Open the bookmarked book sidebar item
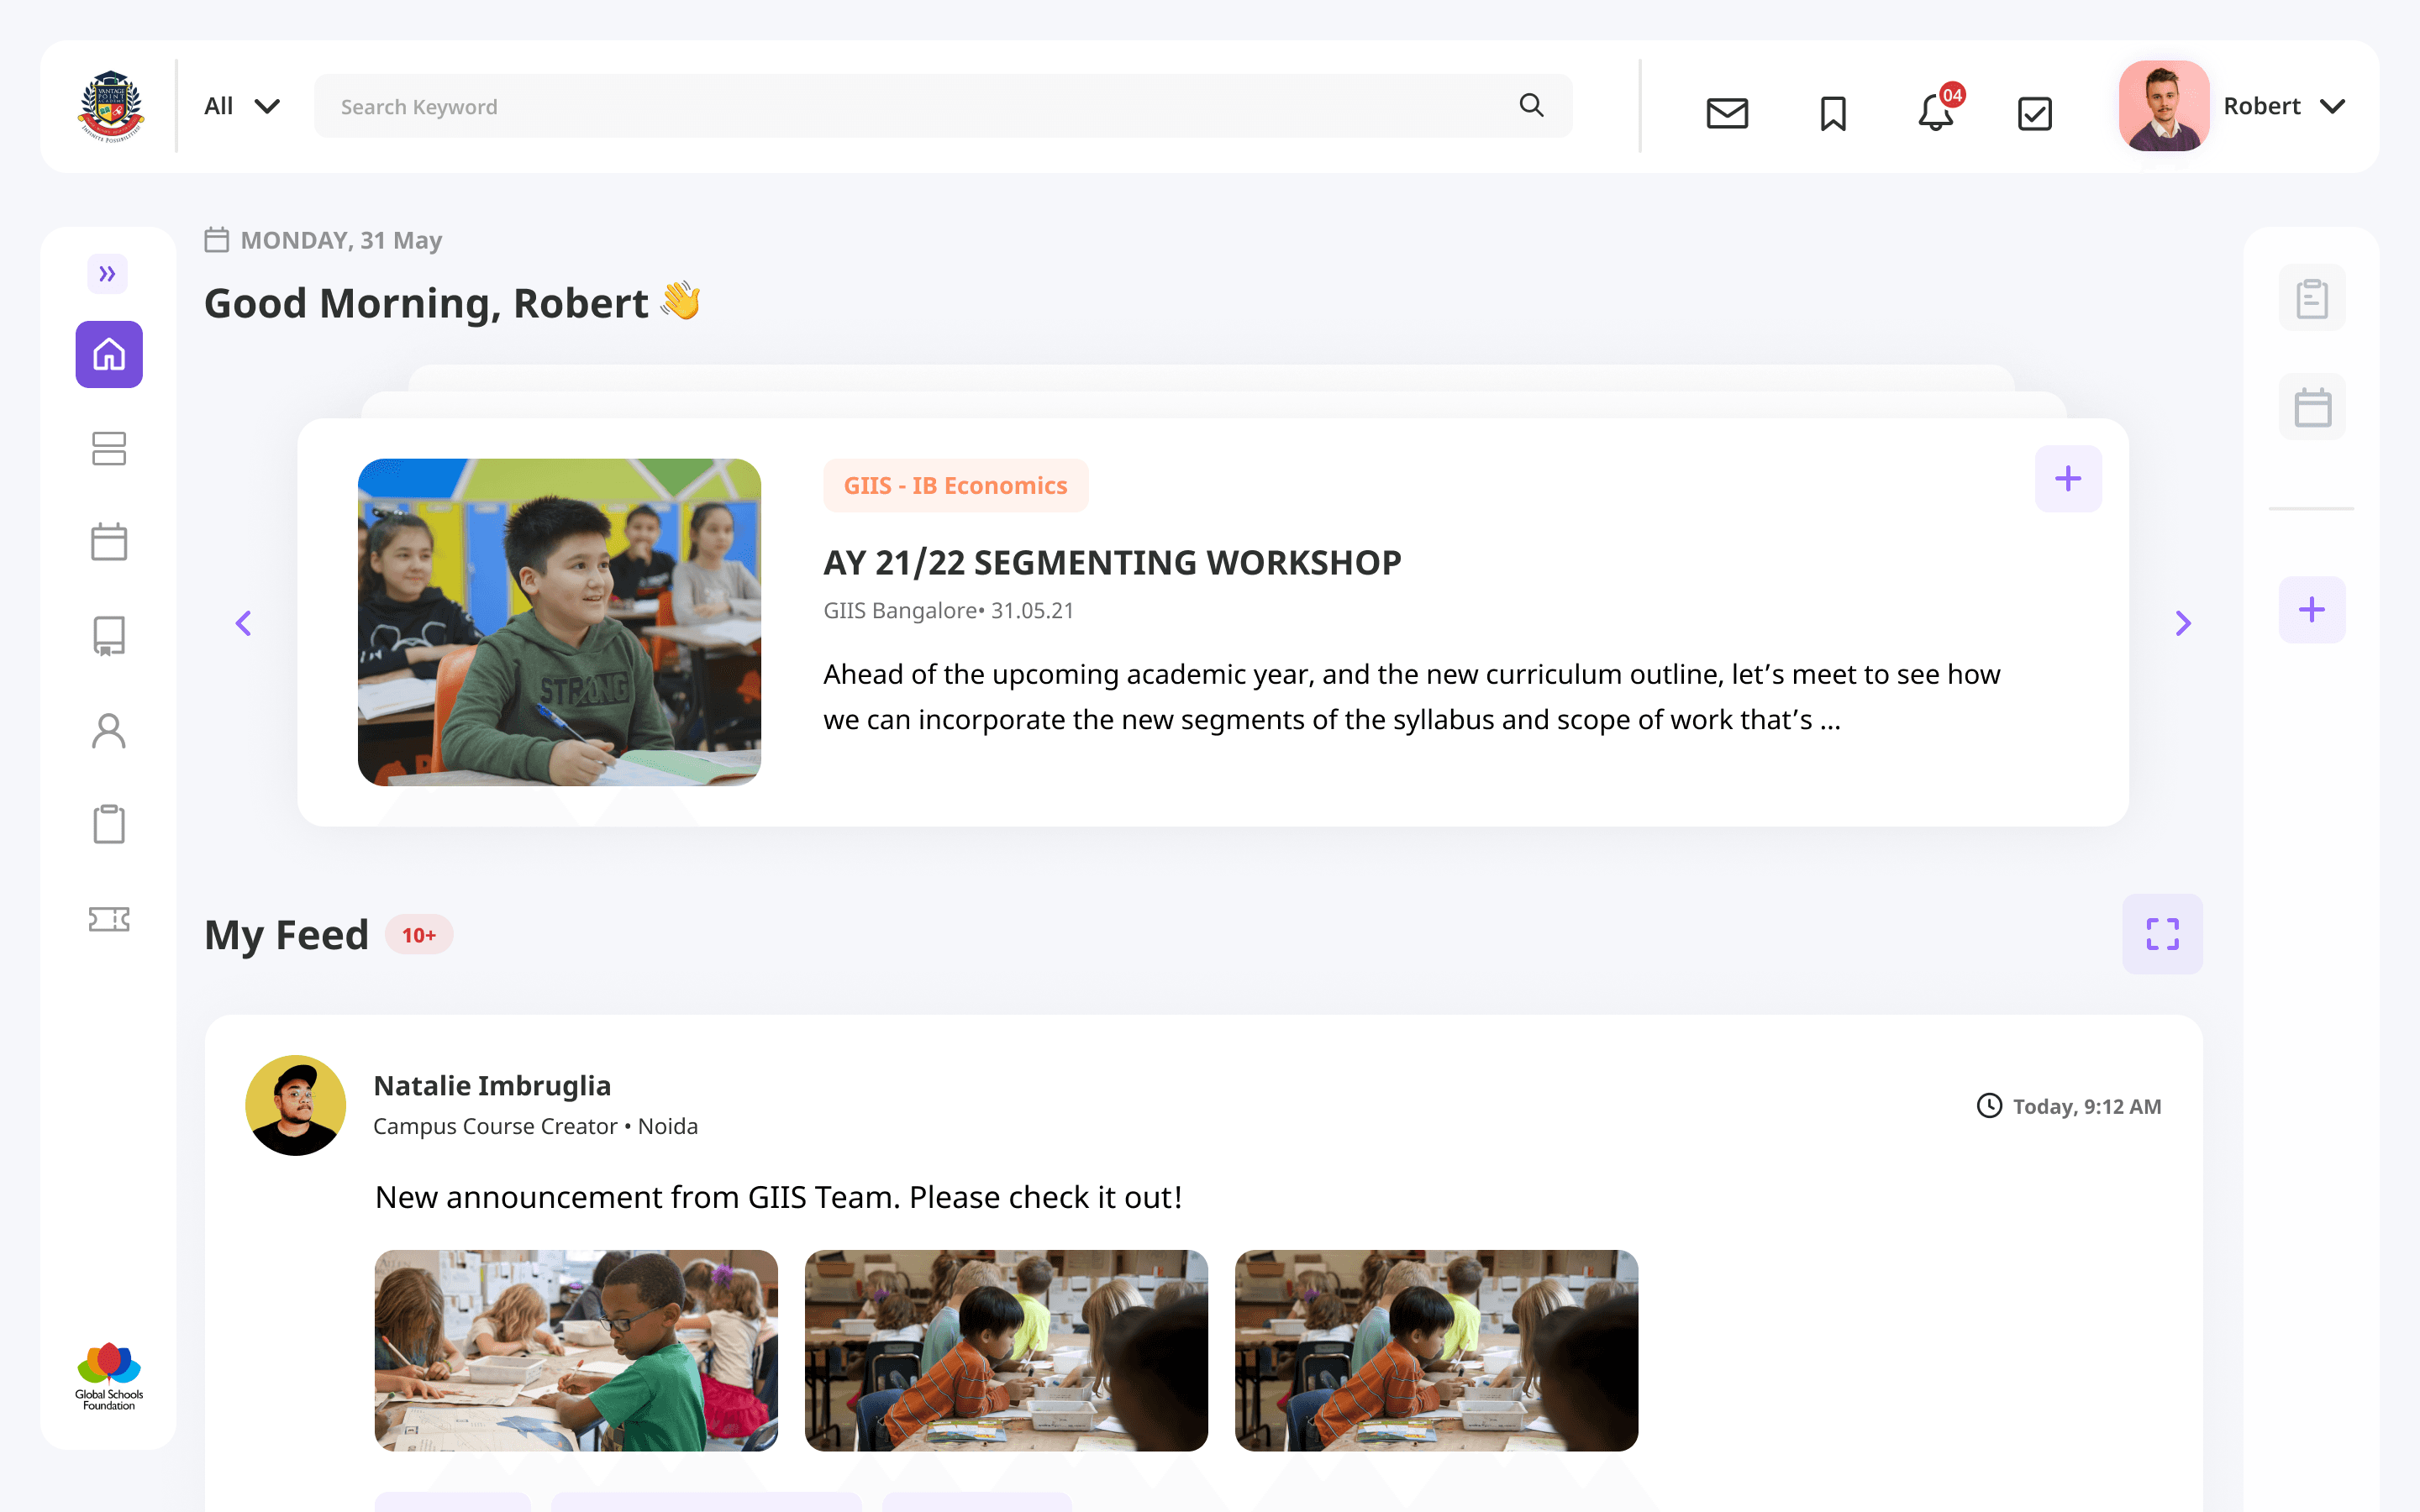The image size is (2420, 1512). pos(109,635)
